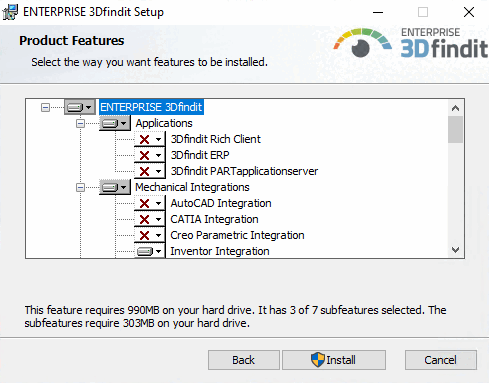The image size is (489, 383).
Task: Go back with the Back button
Action: pos(244,360)
